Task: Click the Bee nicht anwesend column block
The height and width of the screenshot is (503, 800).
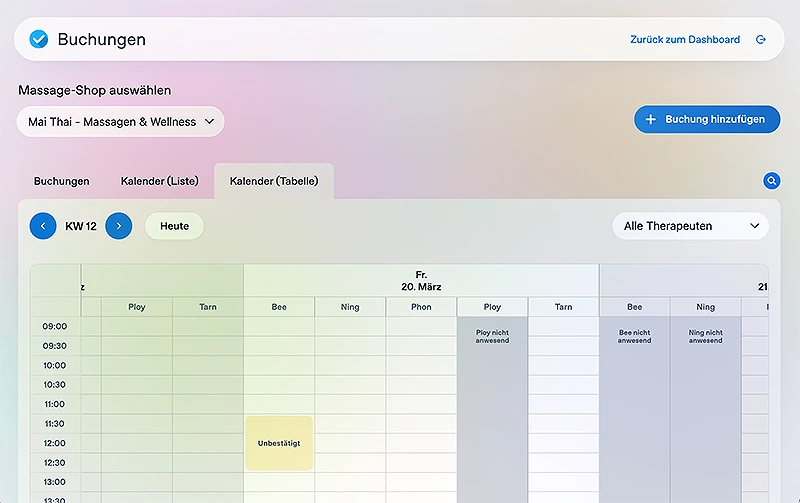Action: [x=634, y=400]
